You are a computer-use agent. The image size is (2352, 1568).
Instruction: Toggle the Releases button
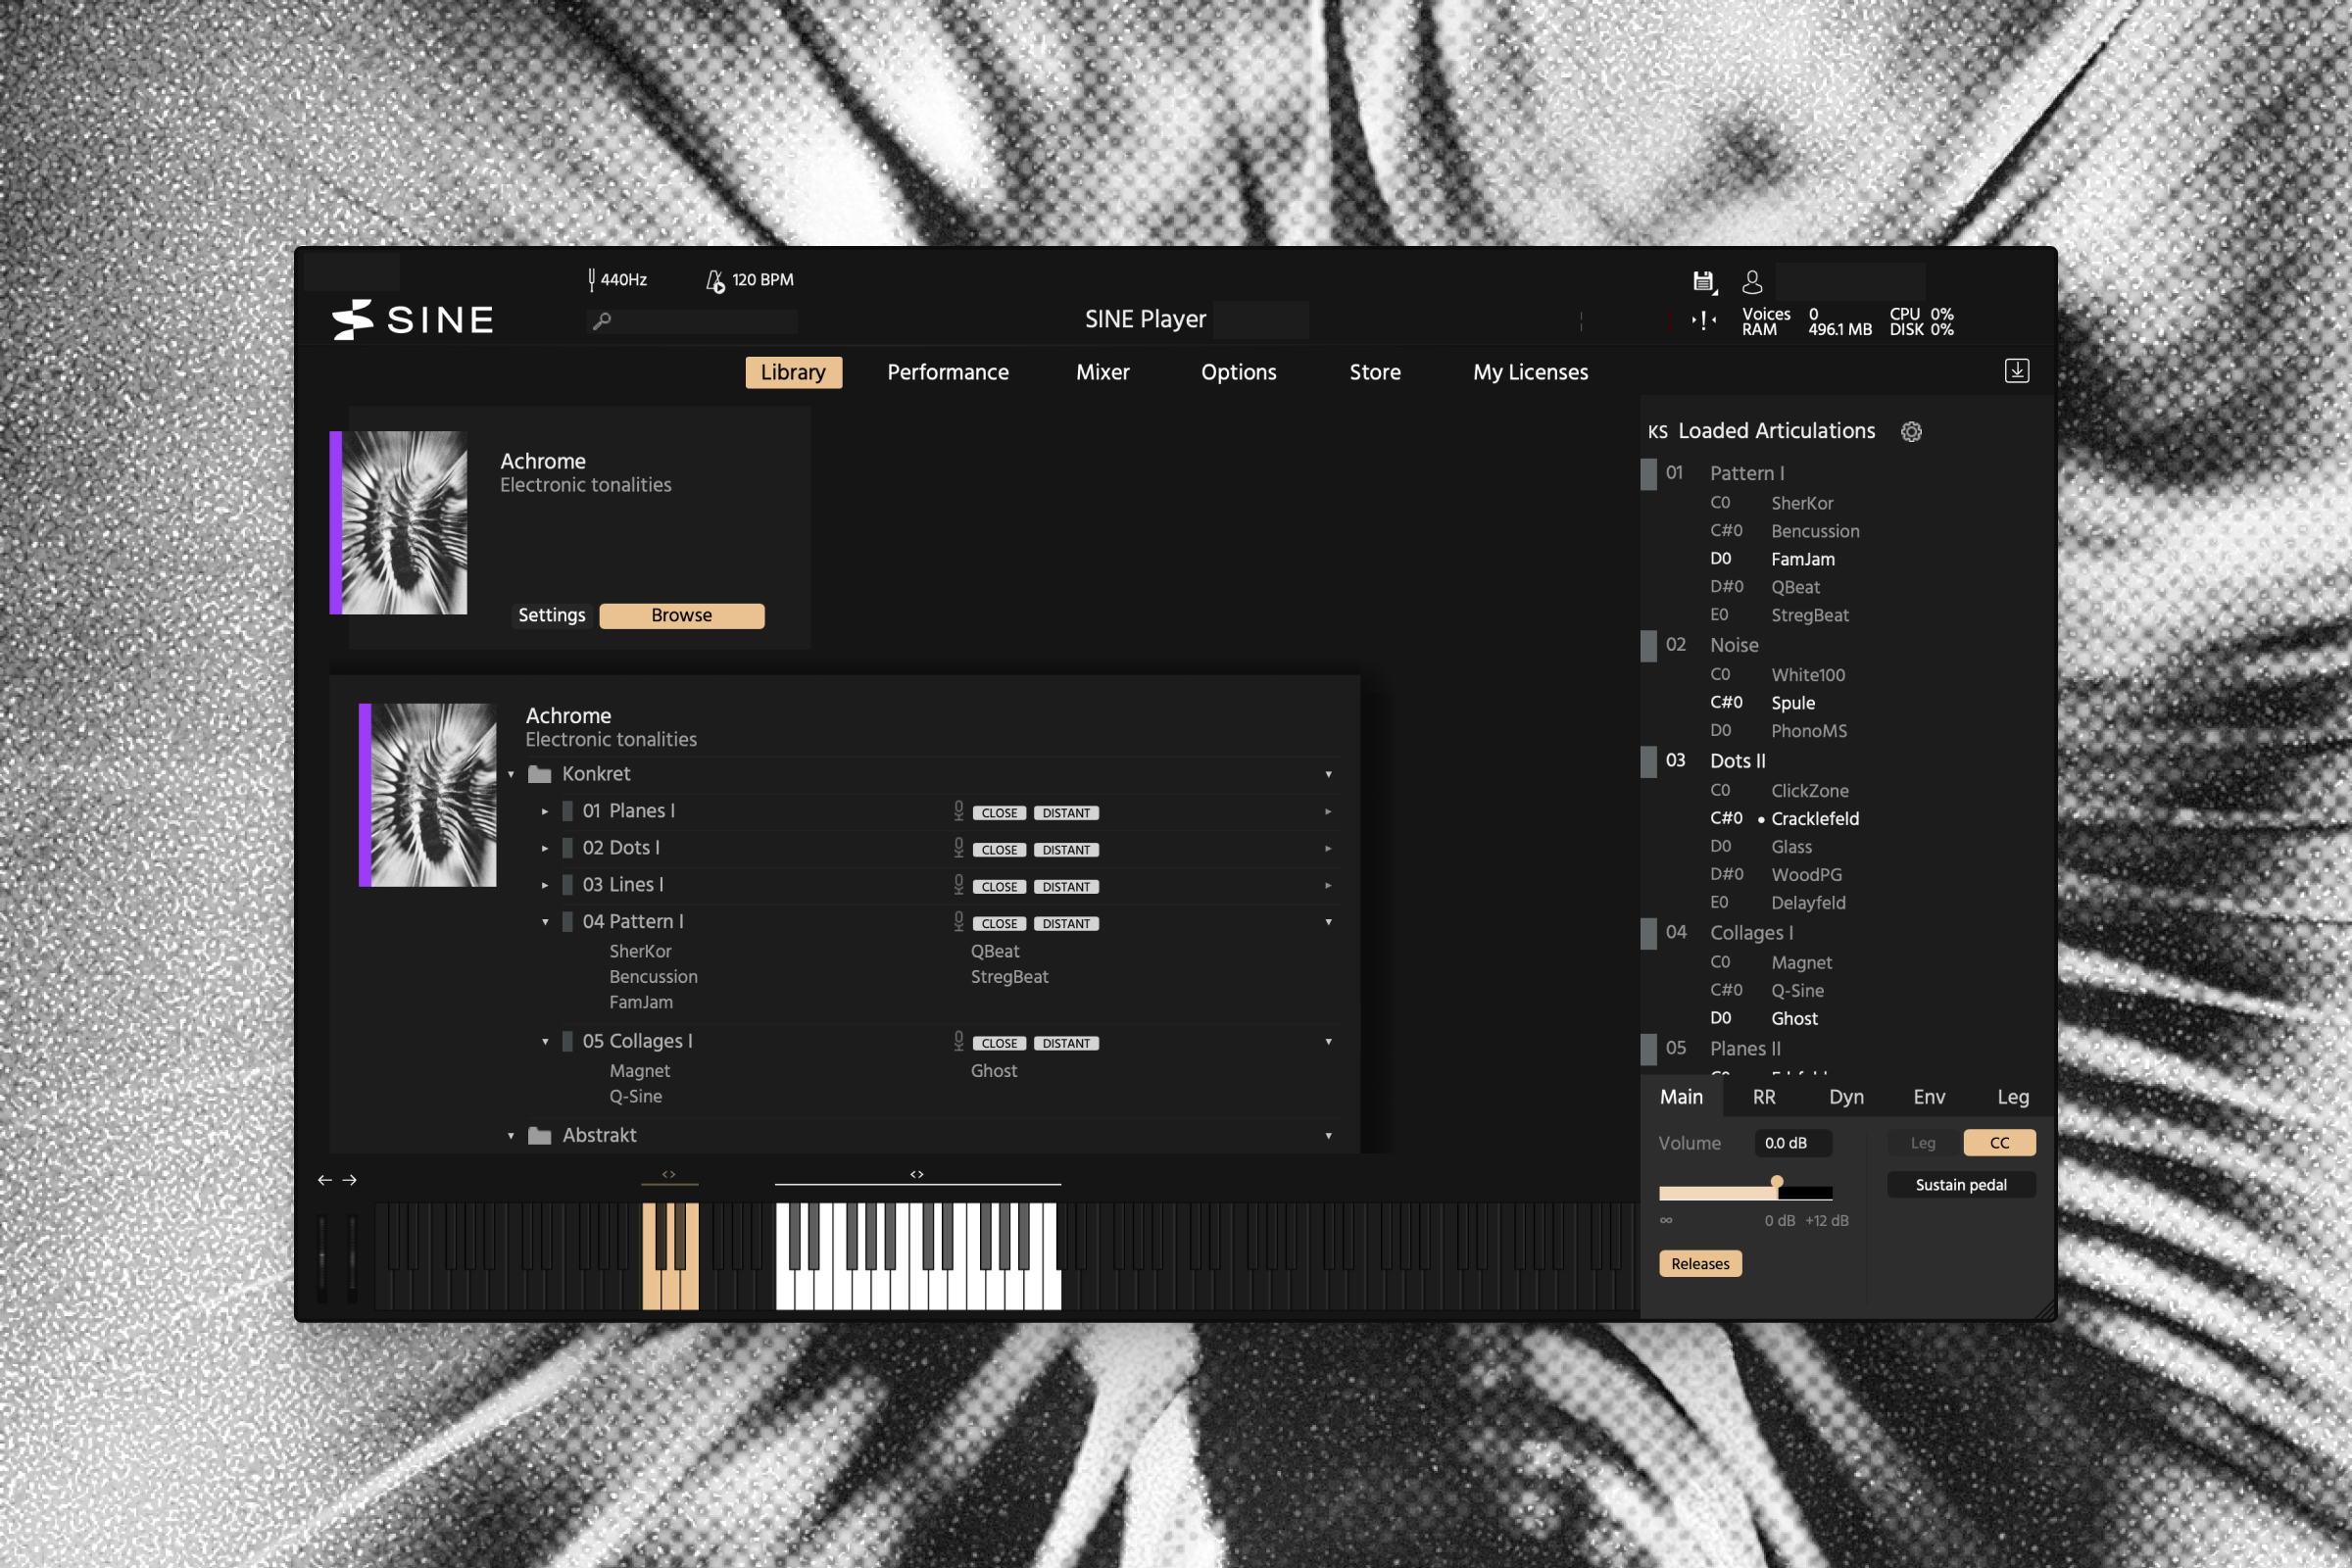point(1700,1263)
